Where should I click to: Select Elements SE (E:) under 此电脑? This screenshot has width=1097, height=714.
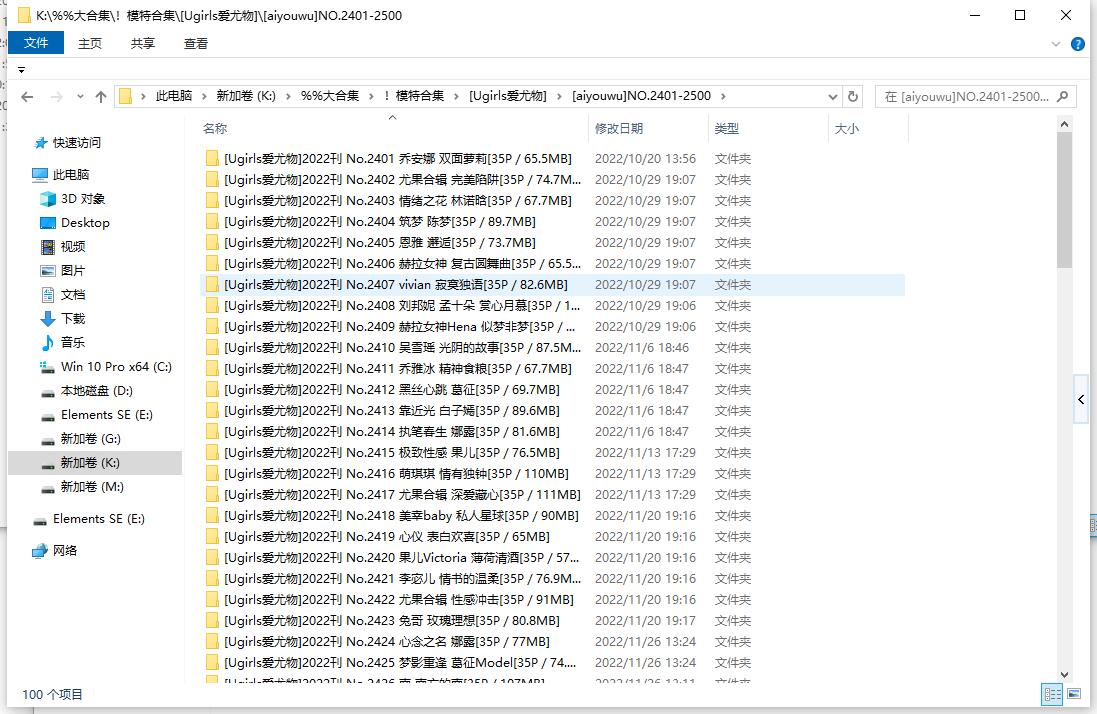click(106, 415)
